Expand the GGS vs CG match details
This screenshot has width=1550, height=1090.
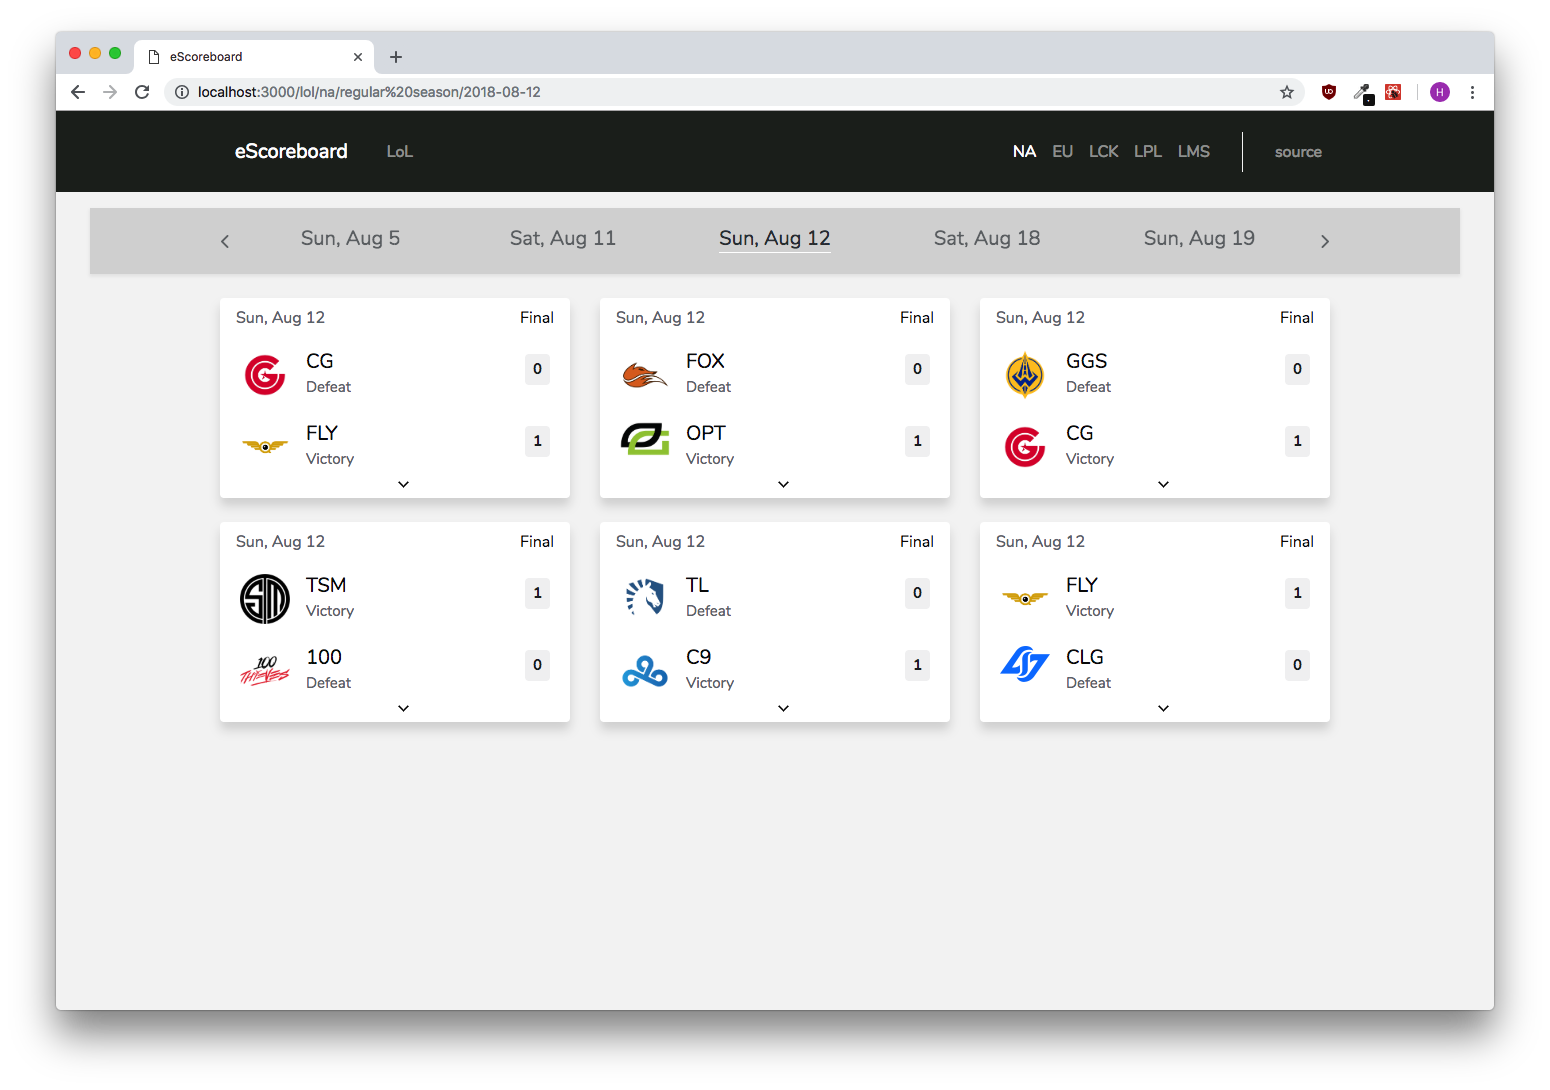pyautogui.click(x=1164, y=484)
